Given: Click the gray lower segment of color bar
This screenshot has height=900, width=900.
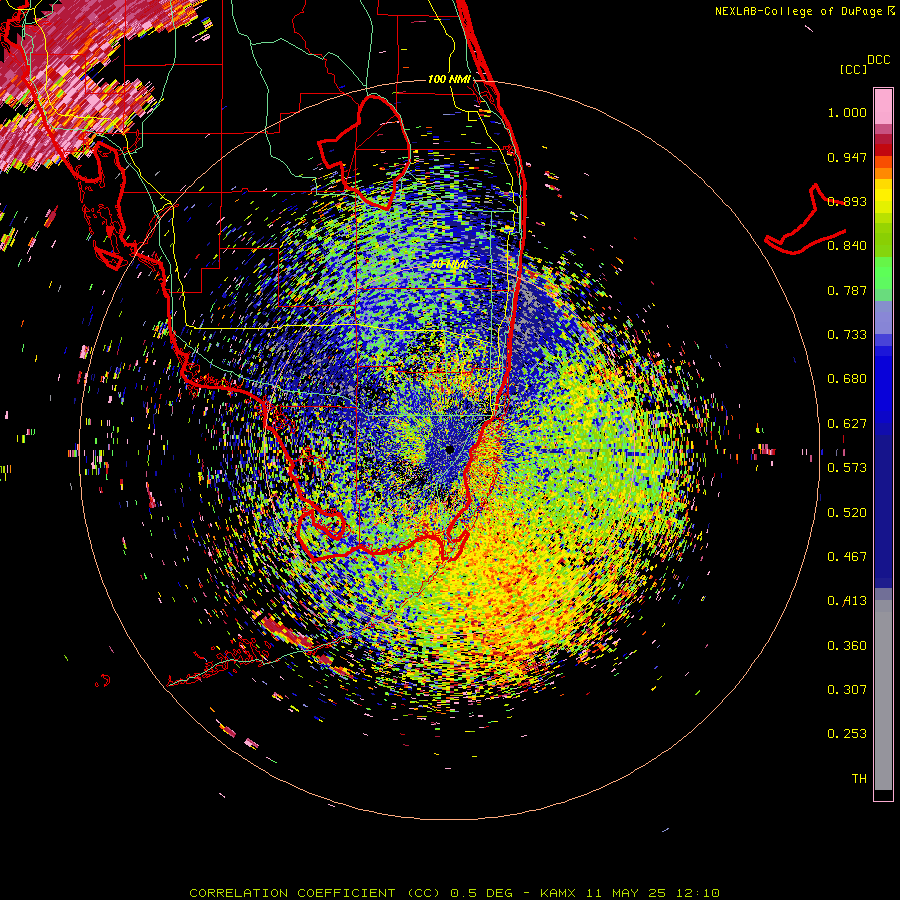Looking at the screenshot, I should [883, 695].
